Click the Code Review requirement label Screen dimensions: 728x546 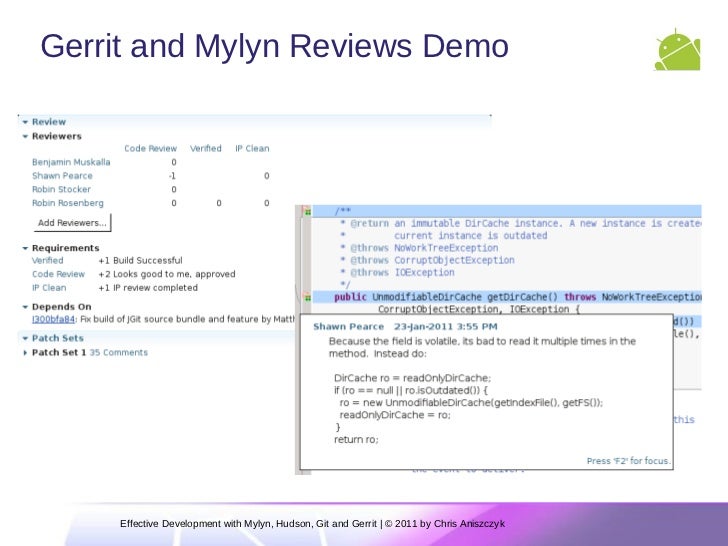pos(58,274)
